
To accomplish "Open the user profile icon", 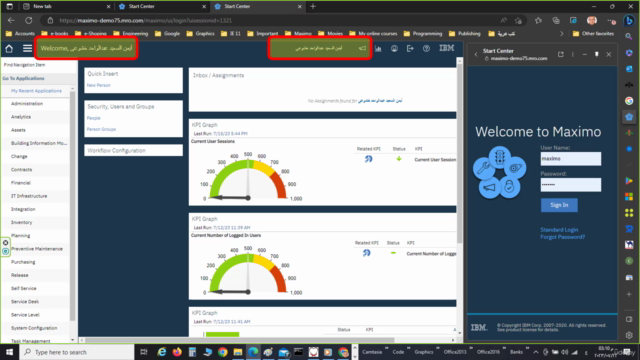I will [x=394, y=49].
